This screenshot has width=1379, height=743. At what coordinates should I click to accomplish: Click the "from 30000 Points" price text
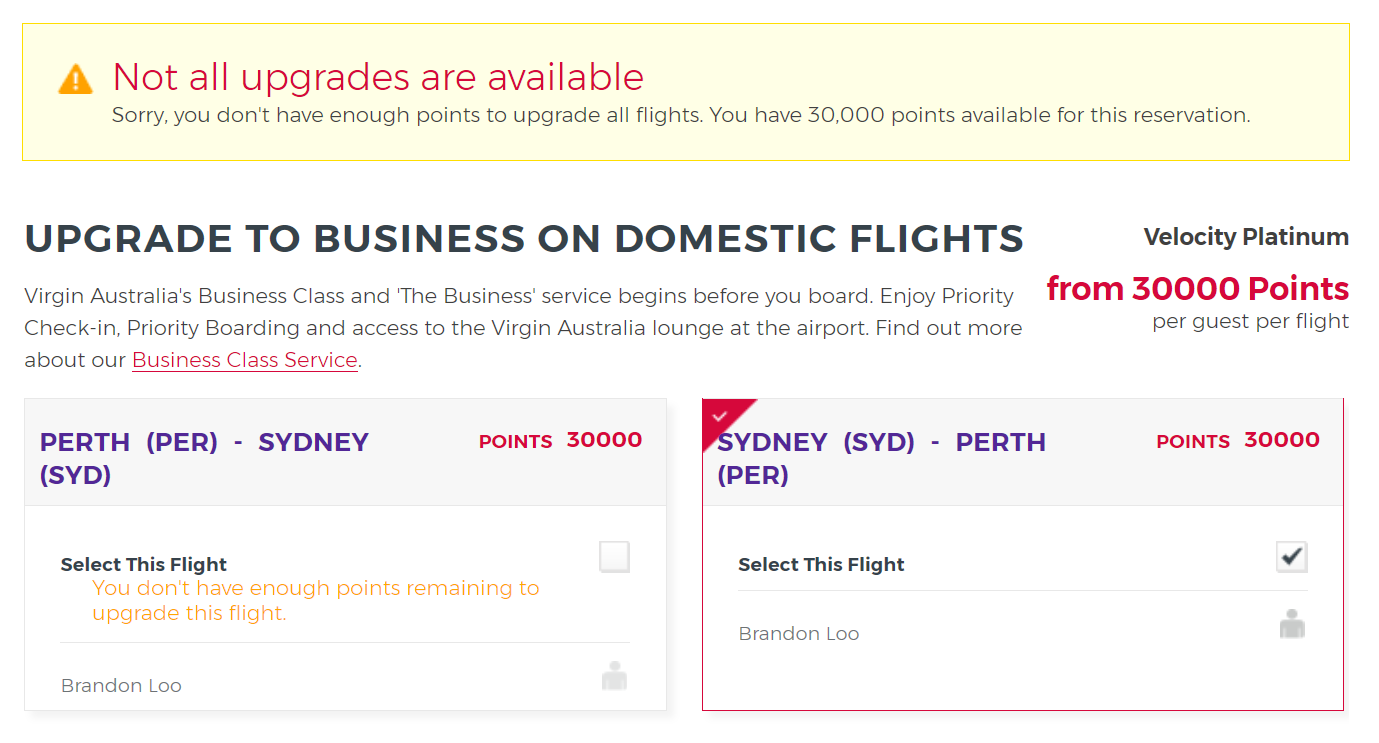[1197, 289]
